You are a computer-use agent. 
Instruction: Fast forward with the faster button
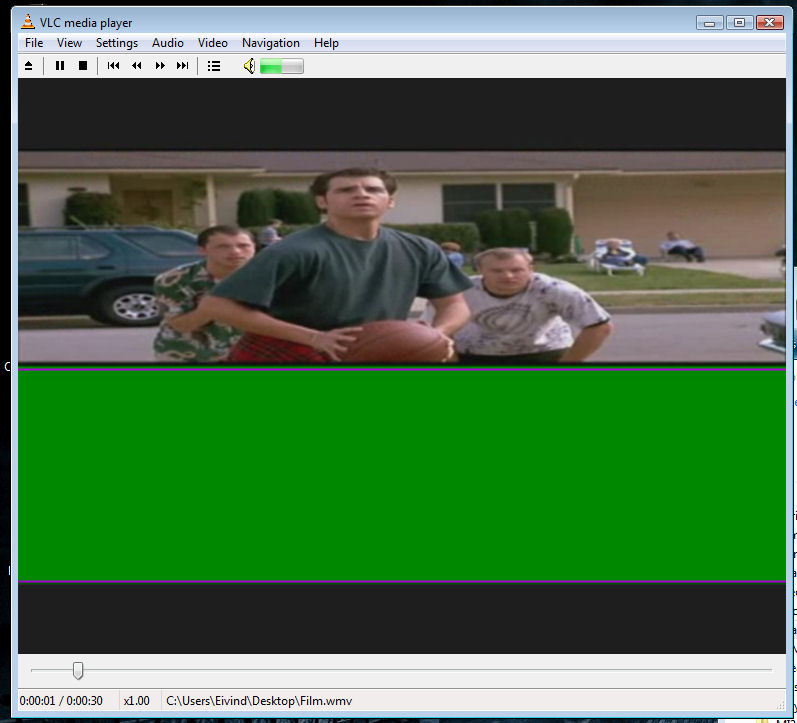(160, 66)
